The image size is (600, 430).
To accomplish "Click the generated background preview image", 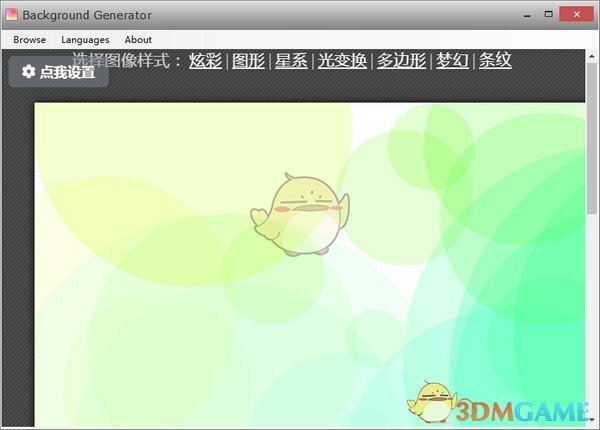I will point(310,265).
